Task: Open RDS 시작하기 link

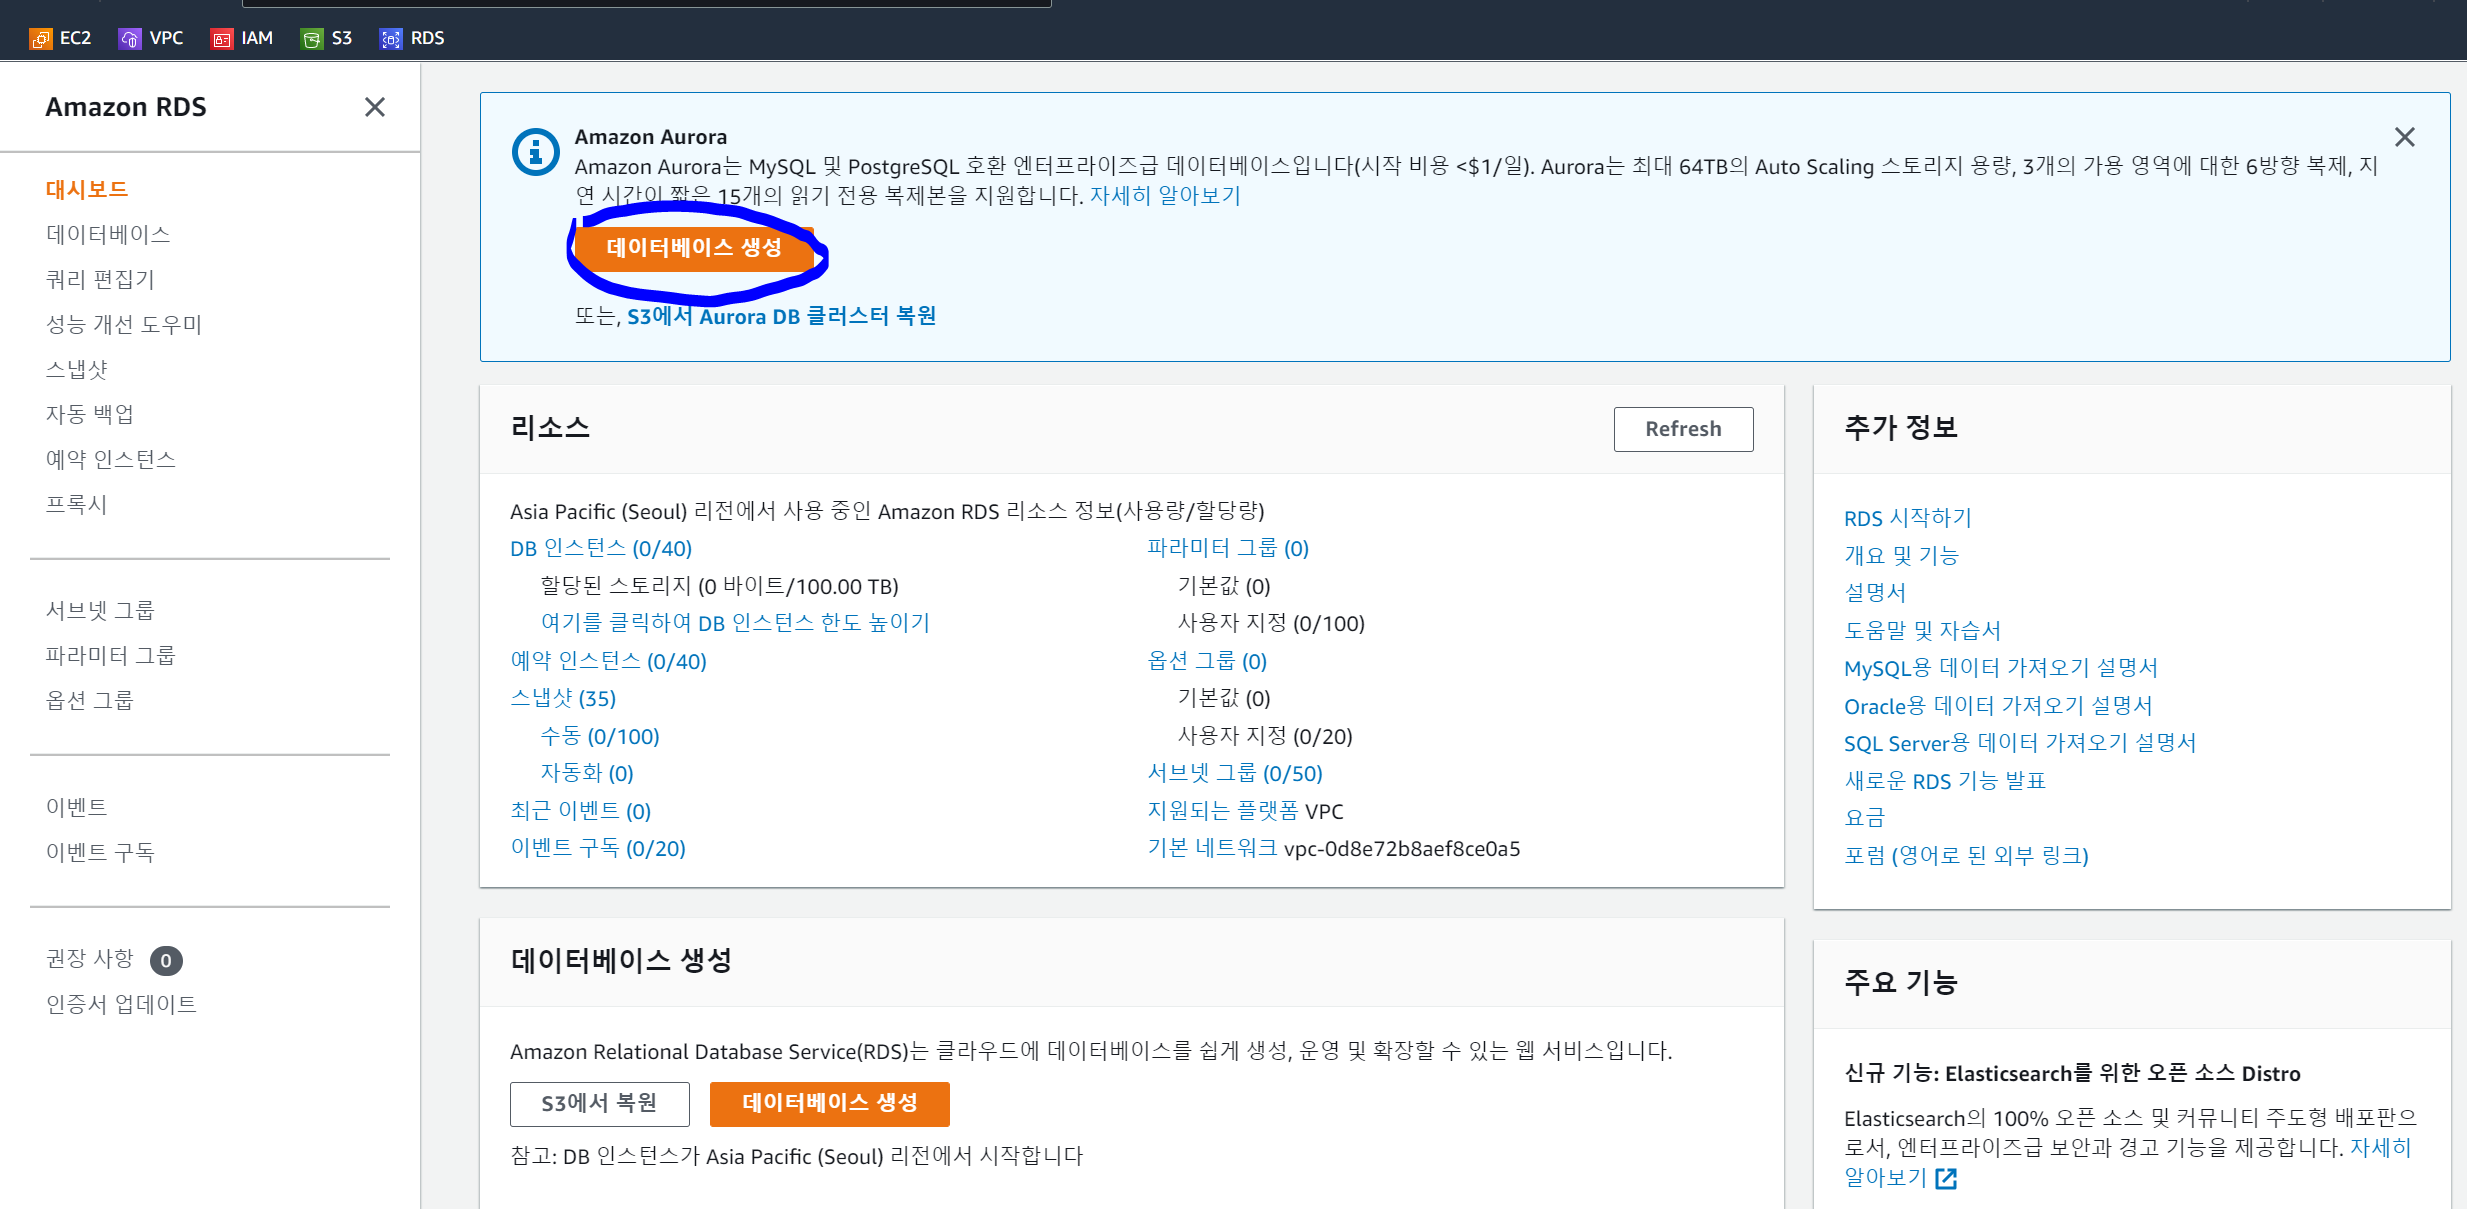Action: (x=1907, y=518)
